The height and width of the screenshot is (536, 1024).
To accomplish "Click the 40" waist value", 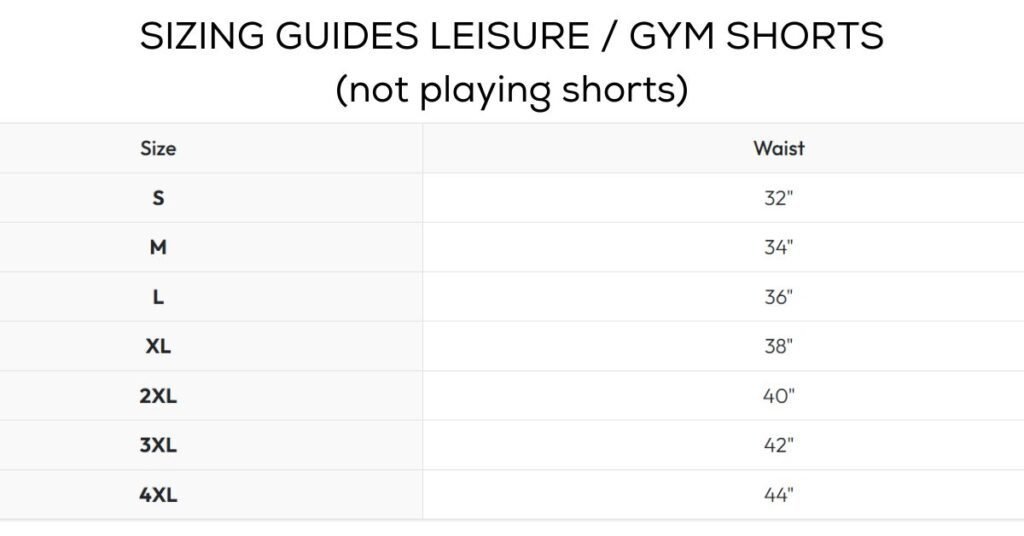I will point(778,396).
